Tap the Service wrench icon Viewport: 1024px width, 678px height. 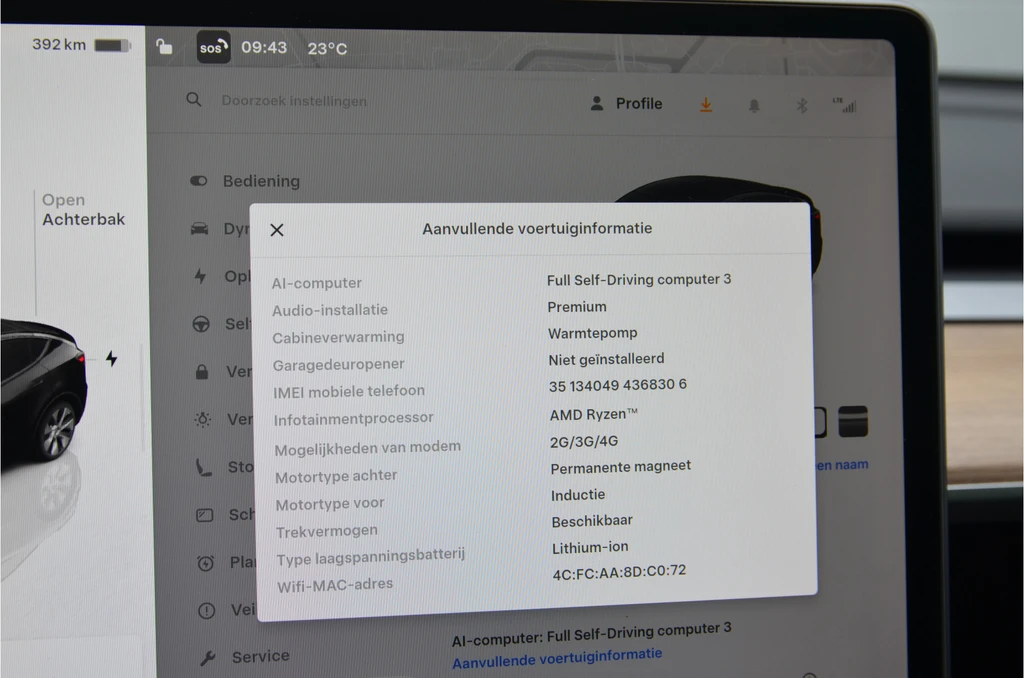click(208, 658)
